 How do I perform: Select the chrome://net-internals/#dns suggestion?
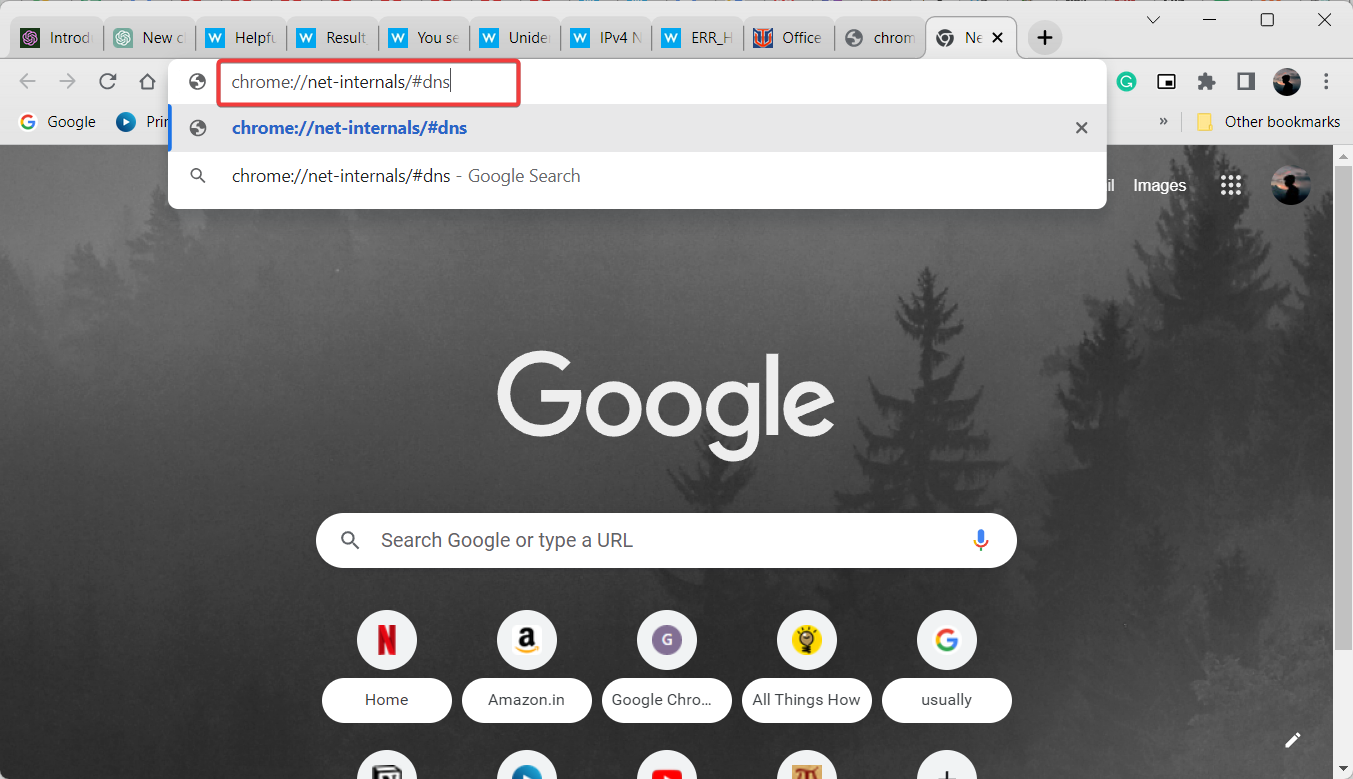tap(637, 128)
